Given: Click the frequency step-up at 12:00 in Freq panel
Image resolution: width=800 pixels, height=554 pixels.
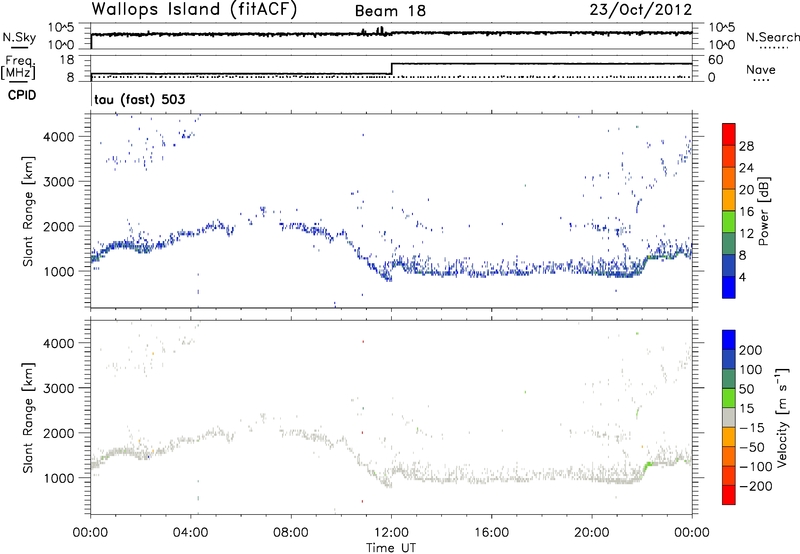Looking at the screenshot, I should coord(391,69).
